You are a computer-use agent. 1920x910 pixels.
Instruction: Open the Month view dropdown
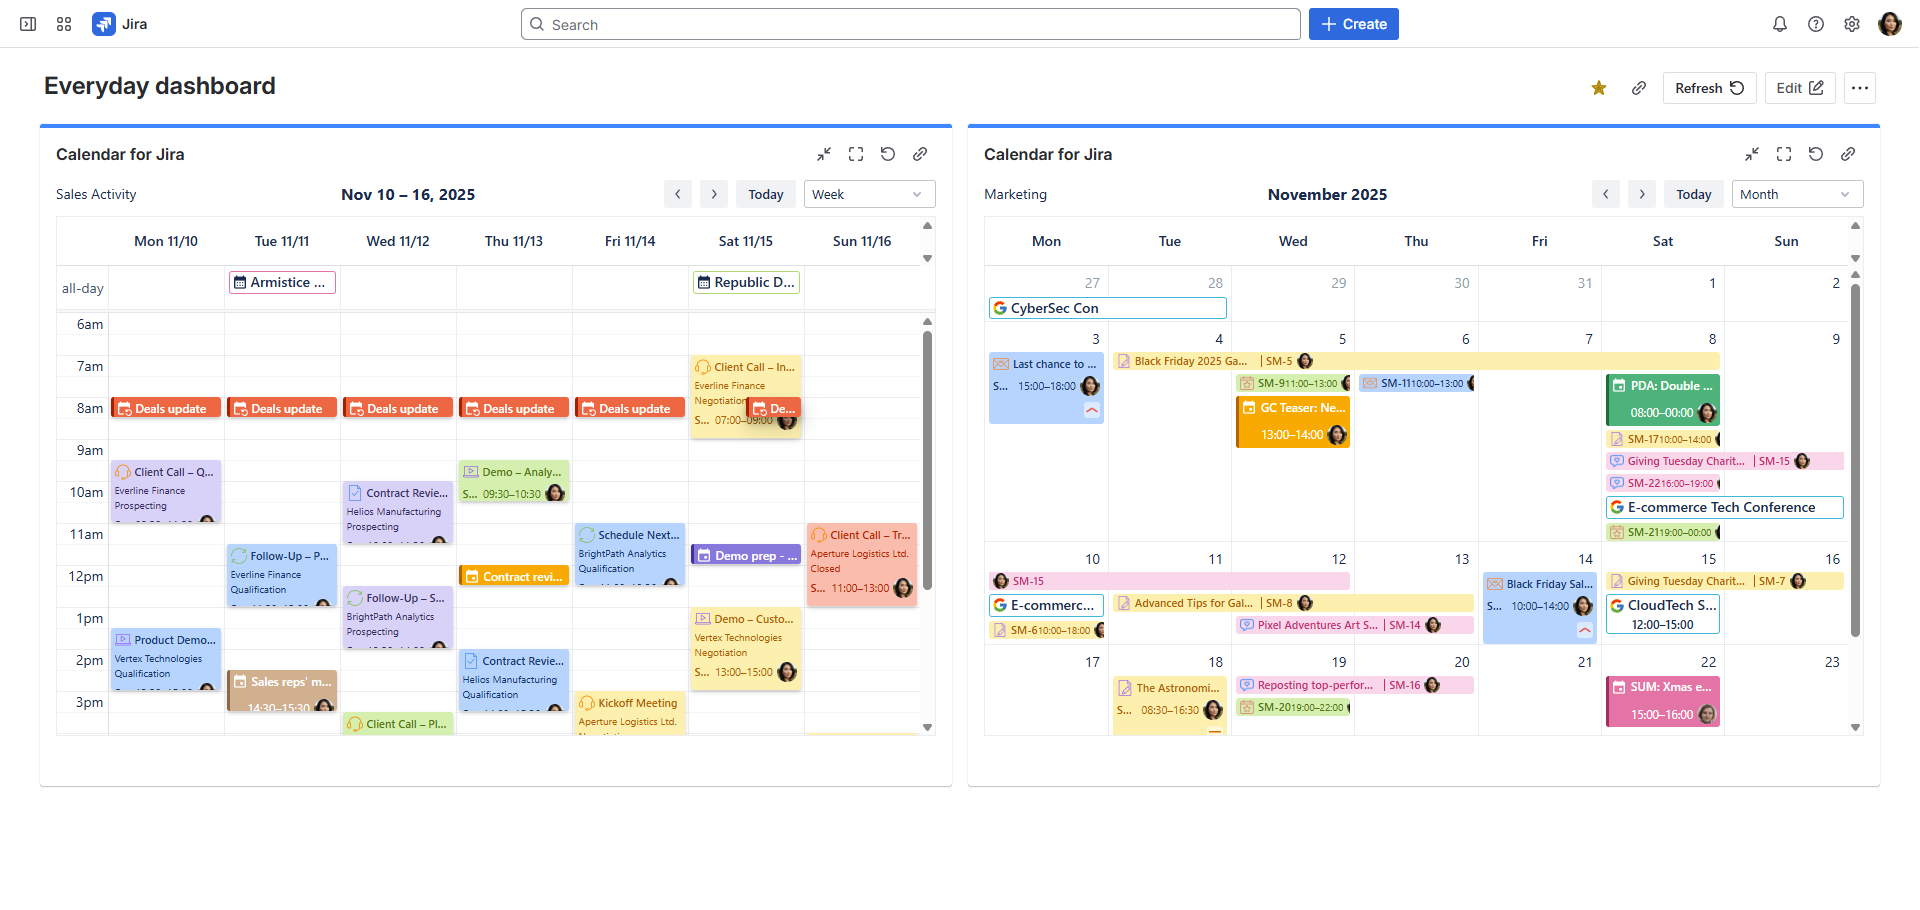[1797, 194]
